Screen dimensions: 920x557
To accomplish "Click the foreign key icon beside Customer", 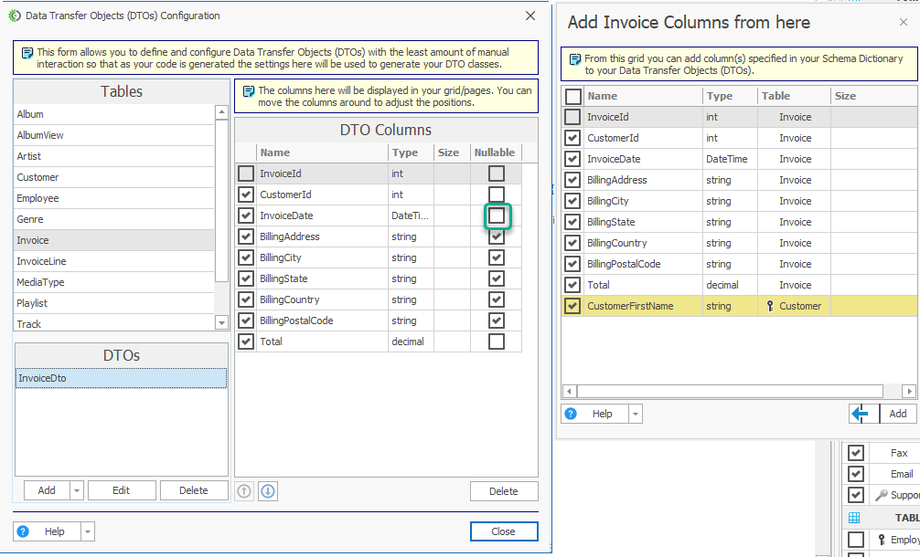I will [770, 306].
